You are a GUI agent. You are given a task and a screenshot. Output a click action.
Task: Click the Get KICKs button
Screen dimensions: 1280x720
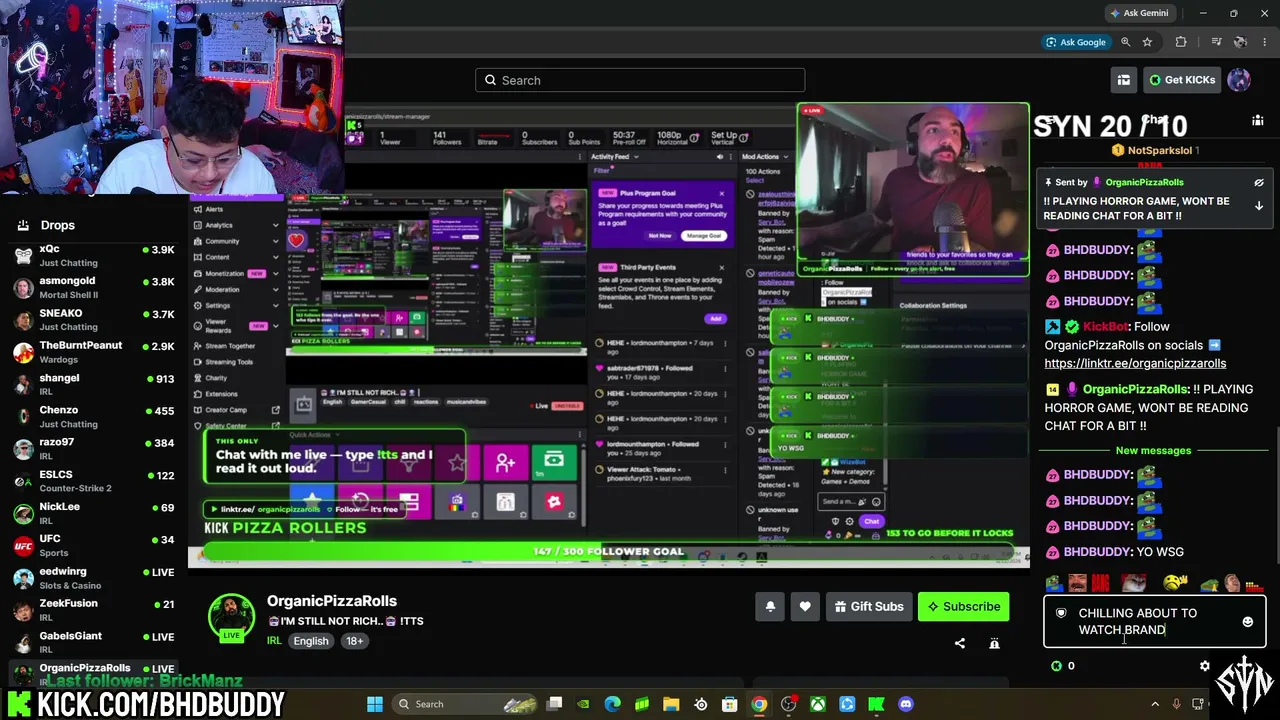pos(1182,80)
